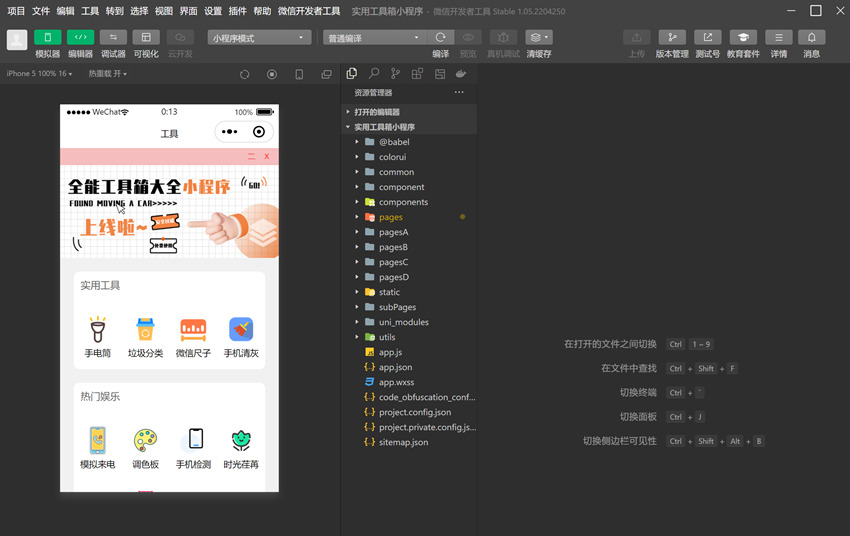Open the messages bell icon
850x536 pixels.
coord(812,37)
